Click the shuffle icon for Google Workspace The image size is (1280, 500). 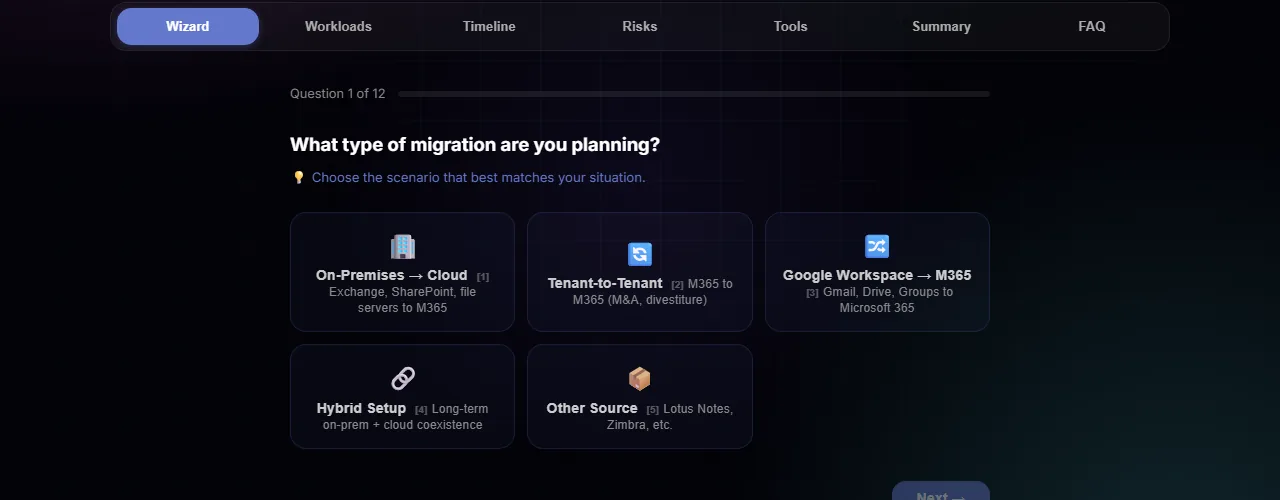(x=877, y=246)
